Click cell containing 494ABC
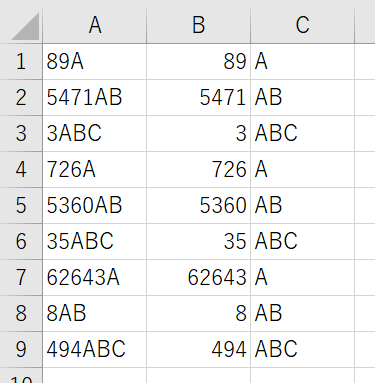Screen dimensions: 375x383 click(95, 349)
